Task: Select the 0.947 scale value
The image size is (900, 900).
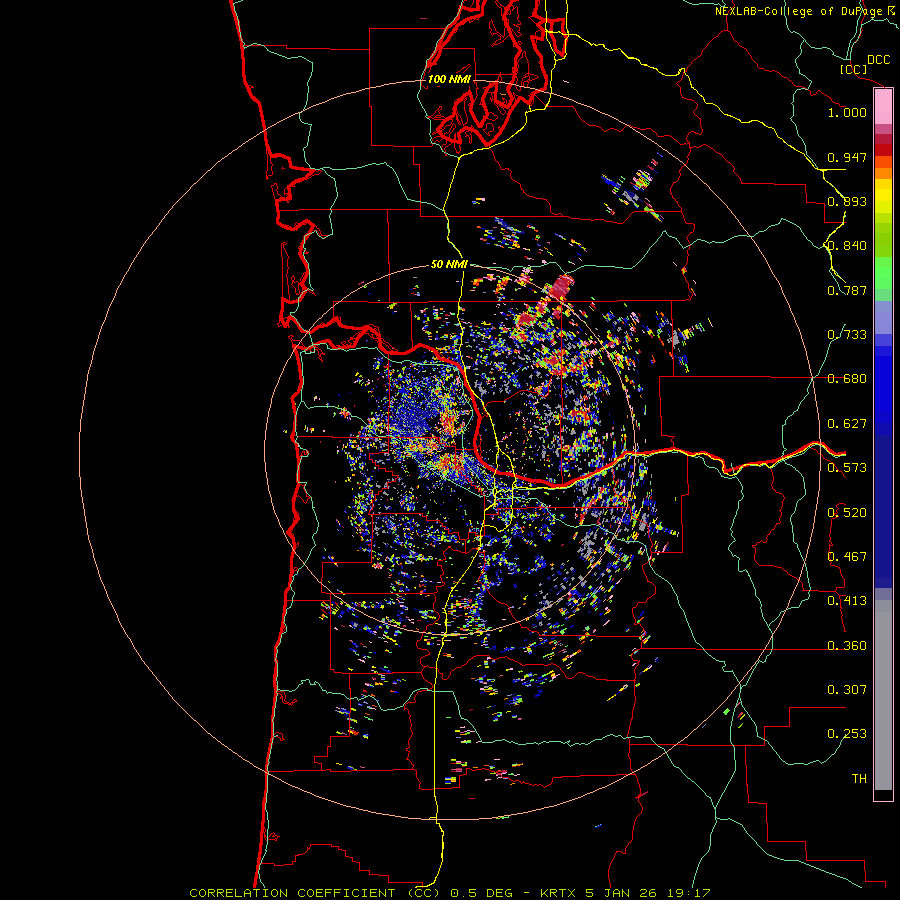Action: [x=847, y=157]
